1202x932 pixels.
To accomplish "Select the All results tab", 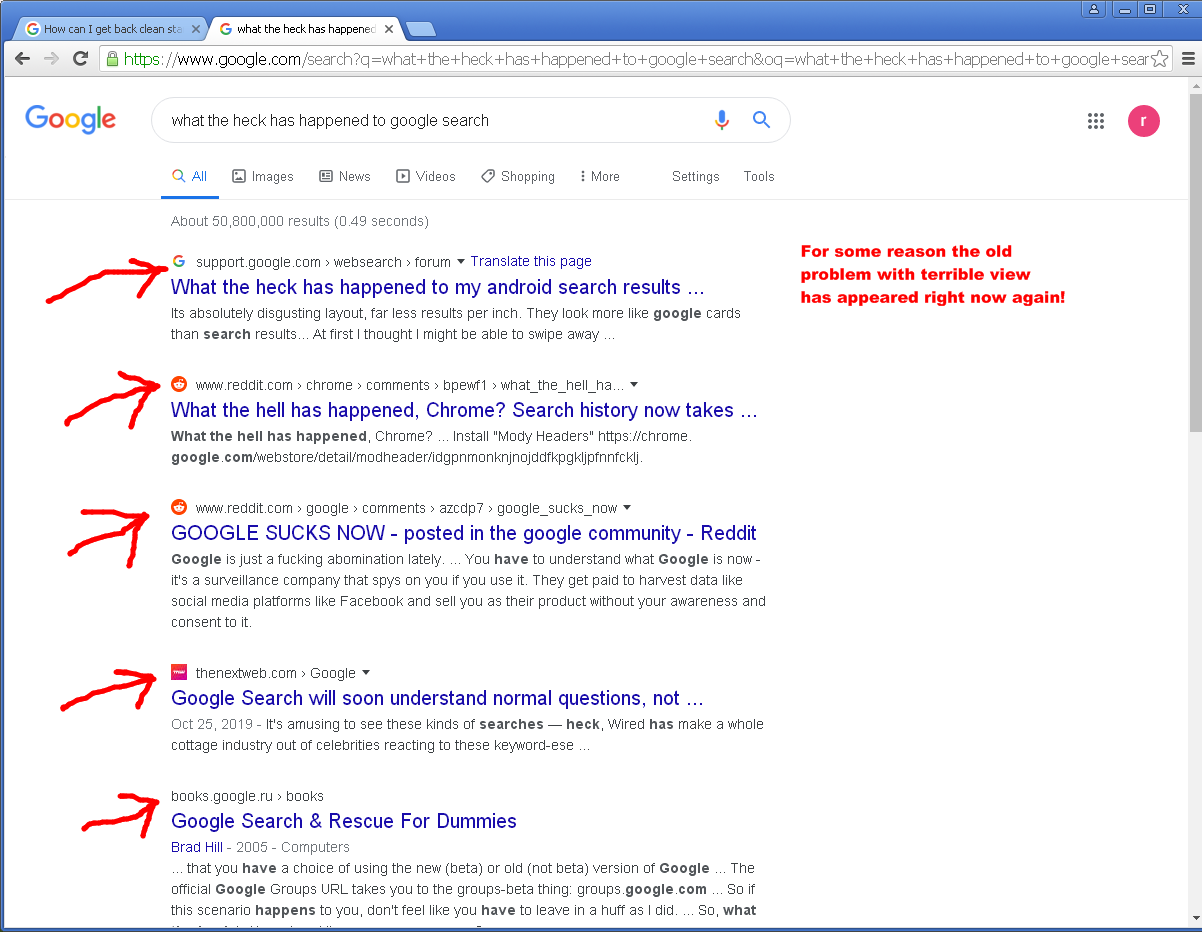I will coord(189,176).
